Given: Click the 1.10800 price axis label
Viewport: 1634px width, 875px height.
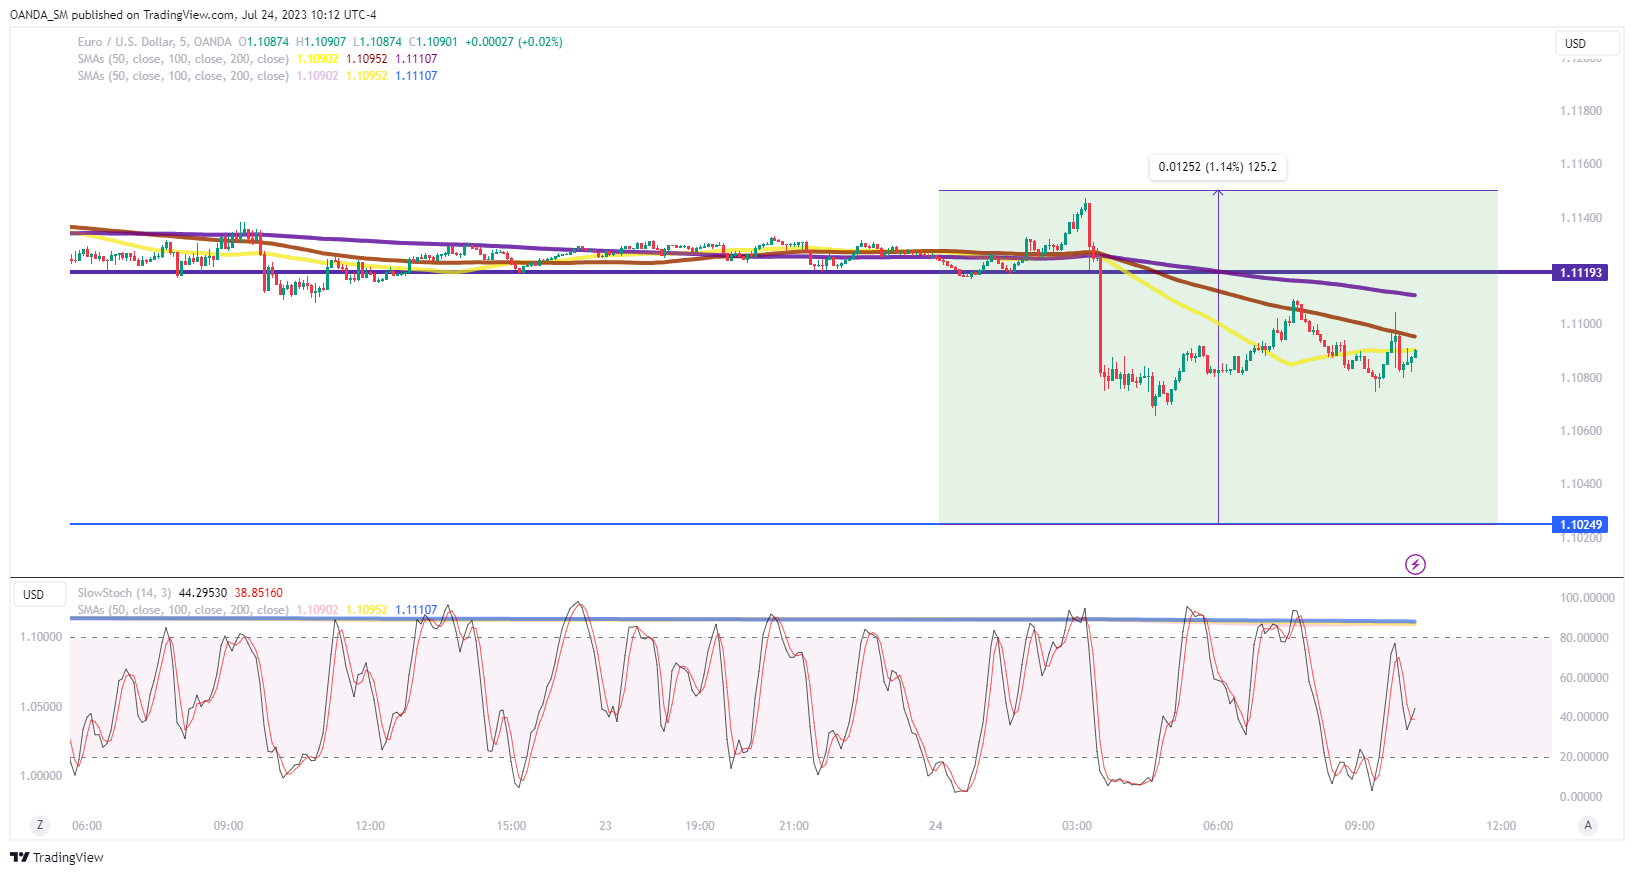Looking at the screenshot, I should pyautogui.click(x=1581, y=378).
